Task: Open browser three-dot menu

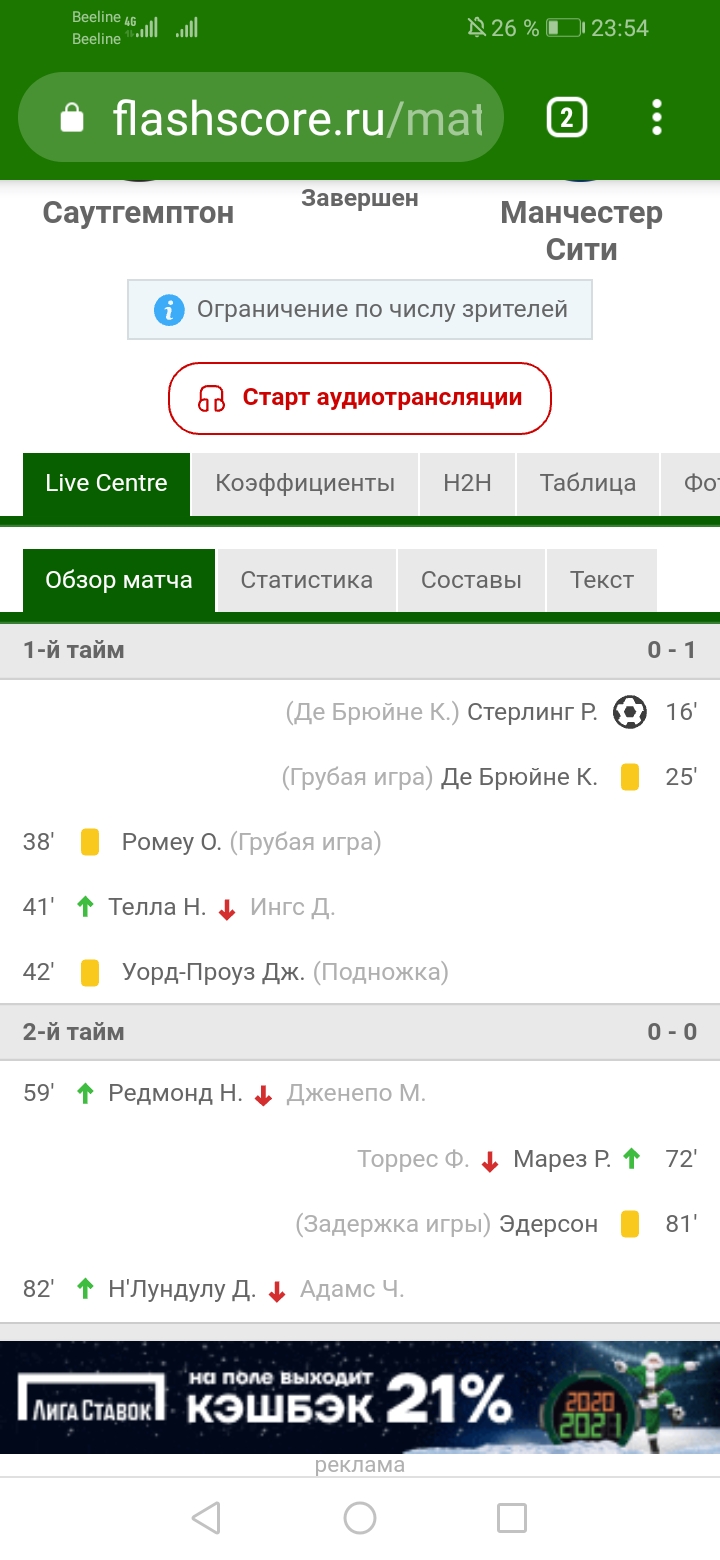Action: [656, 118]
